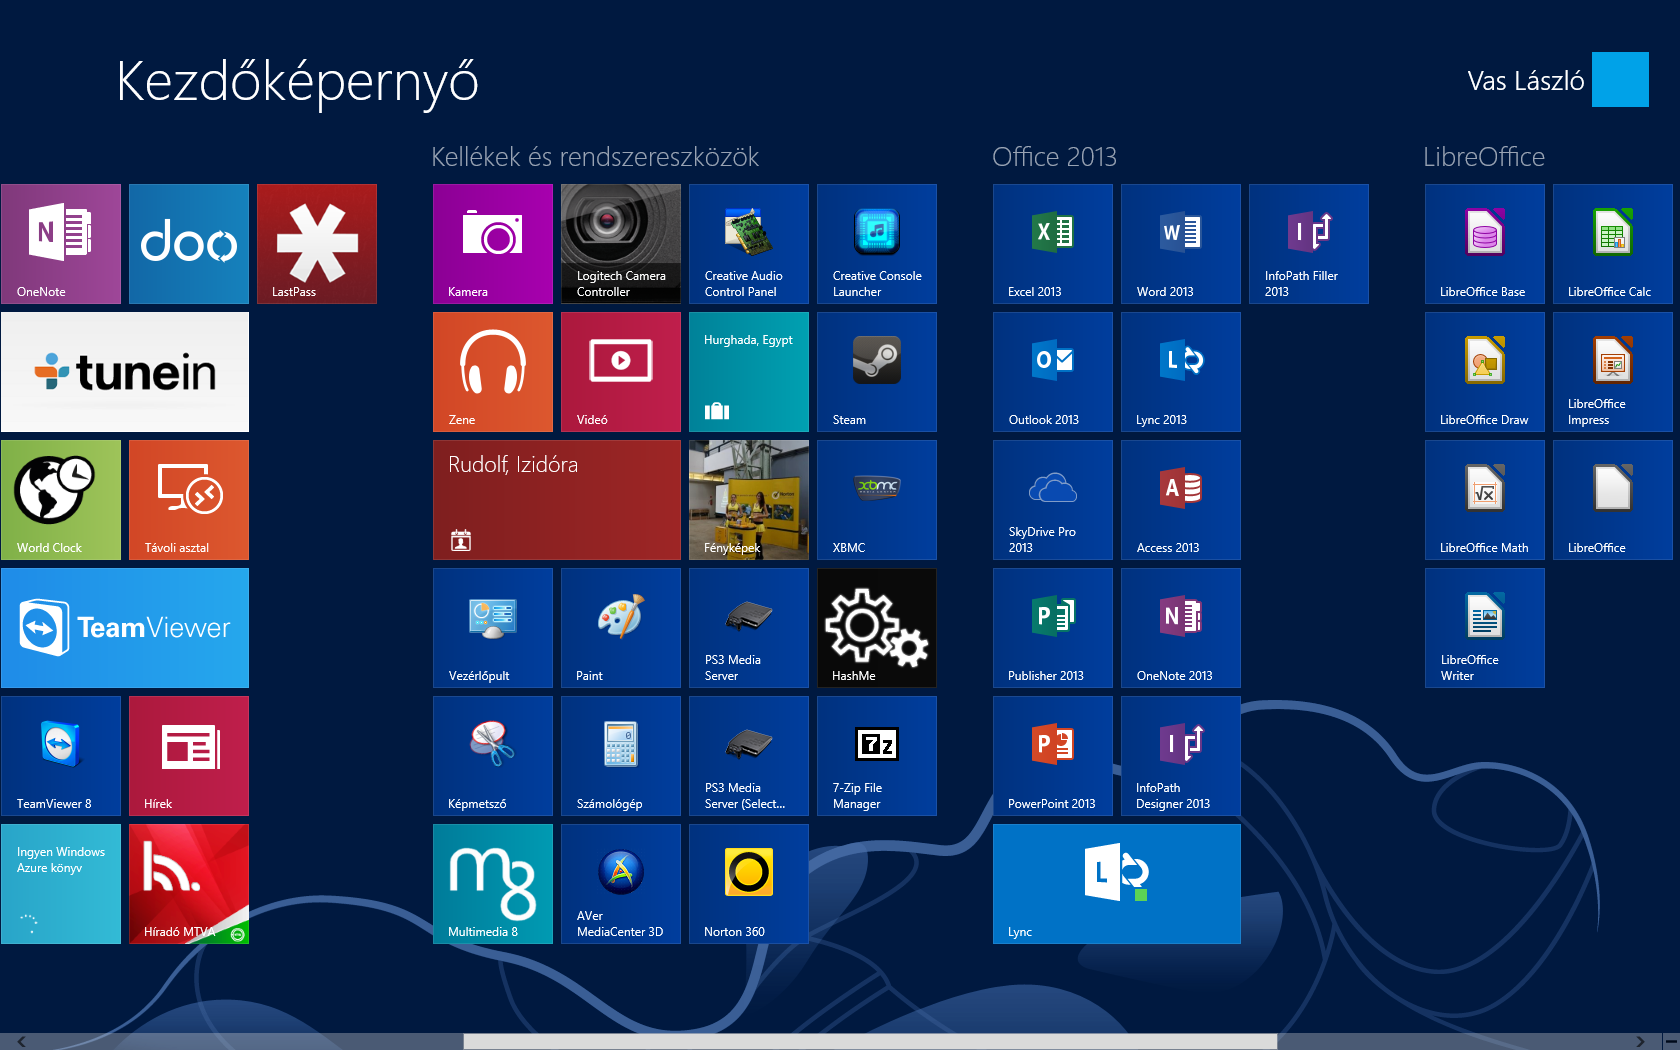This screenshot has height=1050, width=1680.
Task: Open the wide Lync tile
Action: pyautogui.click(x=1117, y=884)
